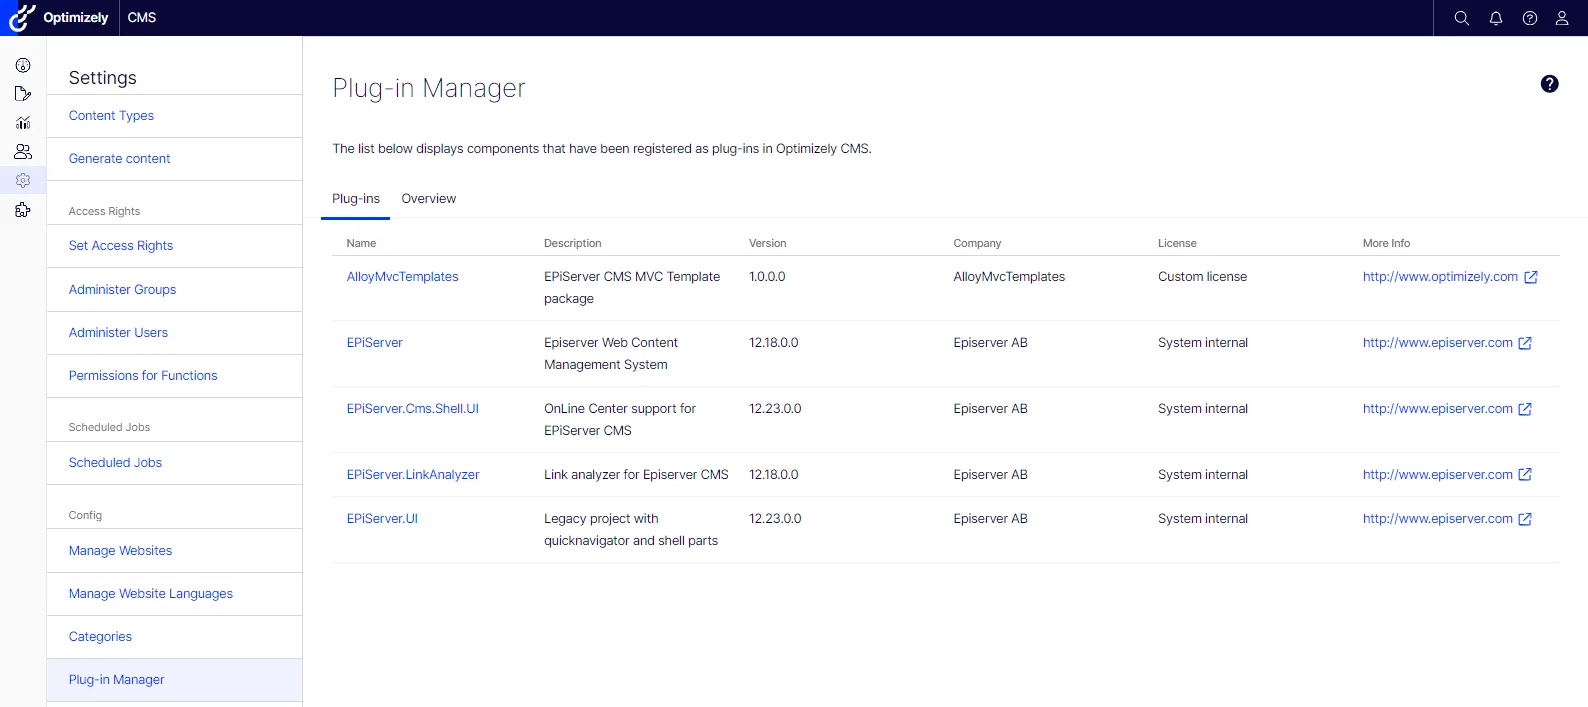
Task: Click the Access Rights section label
Action: click(104, 211)
